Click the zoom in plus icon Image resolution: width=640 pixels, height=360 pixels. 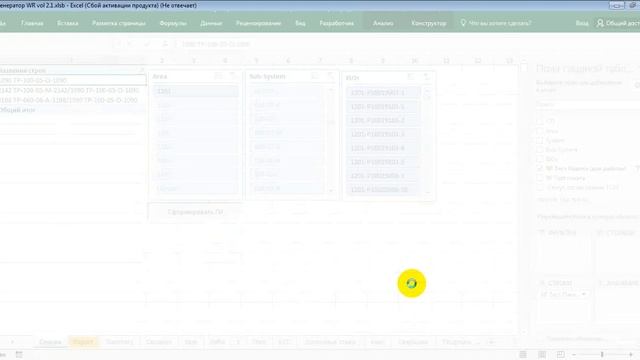pos(631,354)
